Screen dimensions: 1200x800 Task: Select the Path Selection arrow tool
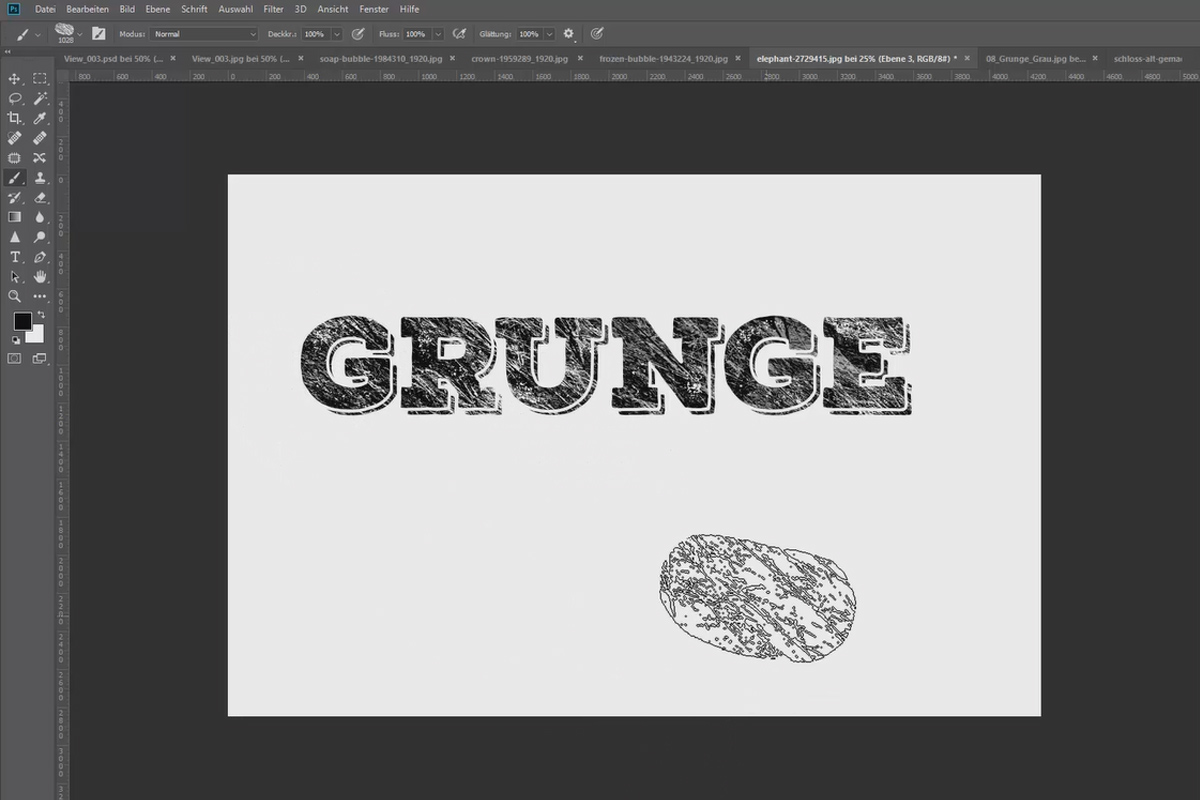tap(14, 276)
